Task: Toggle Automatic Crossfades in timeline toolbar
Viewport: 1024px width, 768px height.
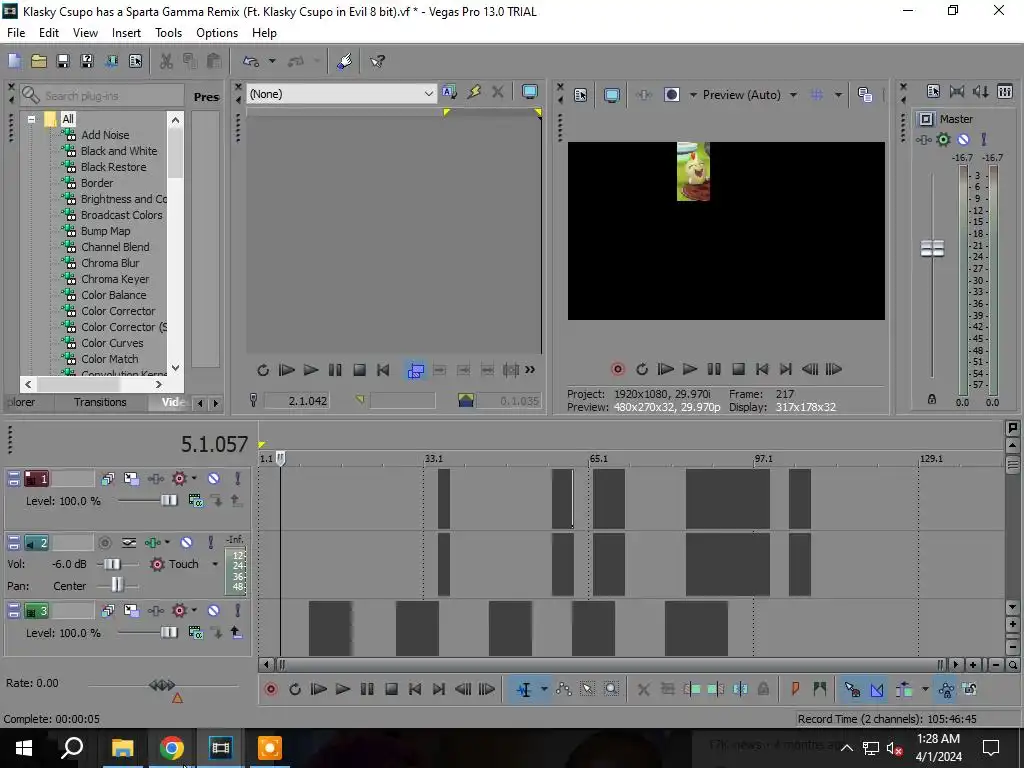Action: click(x=876, y=689)
